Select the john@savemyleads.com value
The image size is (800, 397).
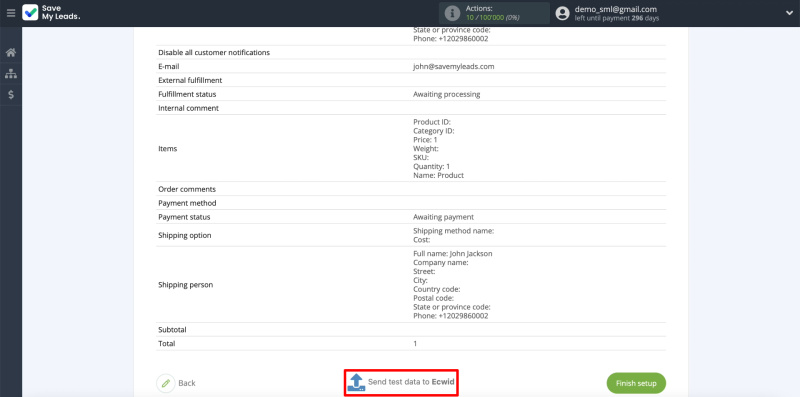click(x=454, y=66)
